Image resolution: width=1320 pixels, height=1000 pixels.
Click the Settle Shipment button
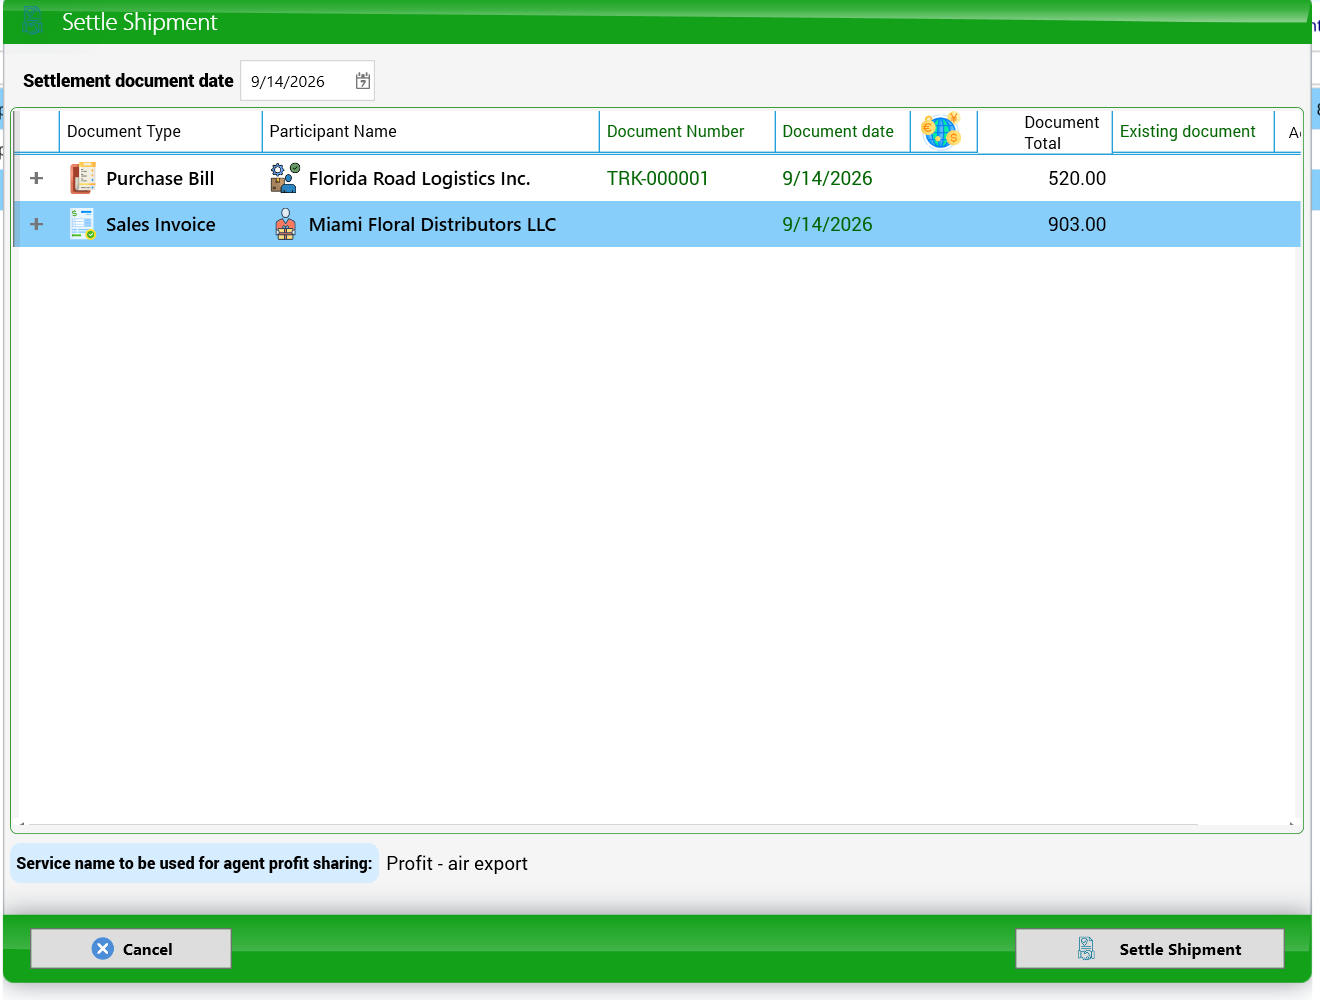(1150, 948)
